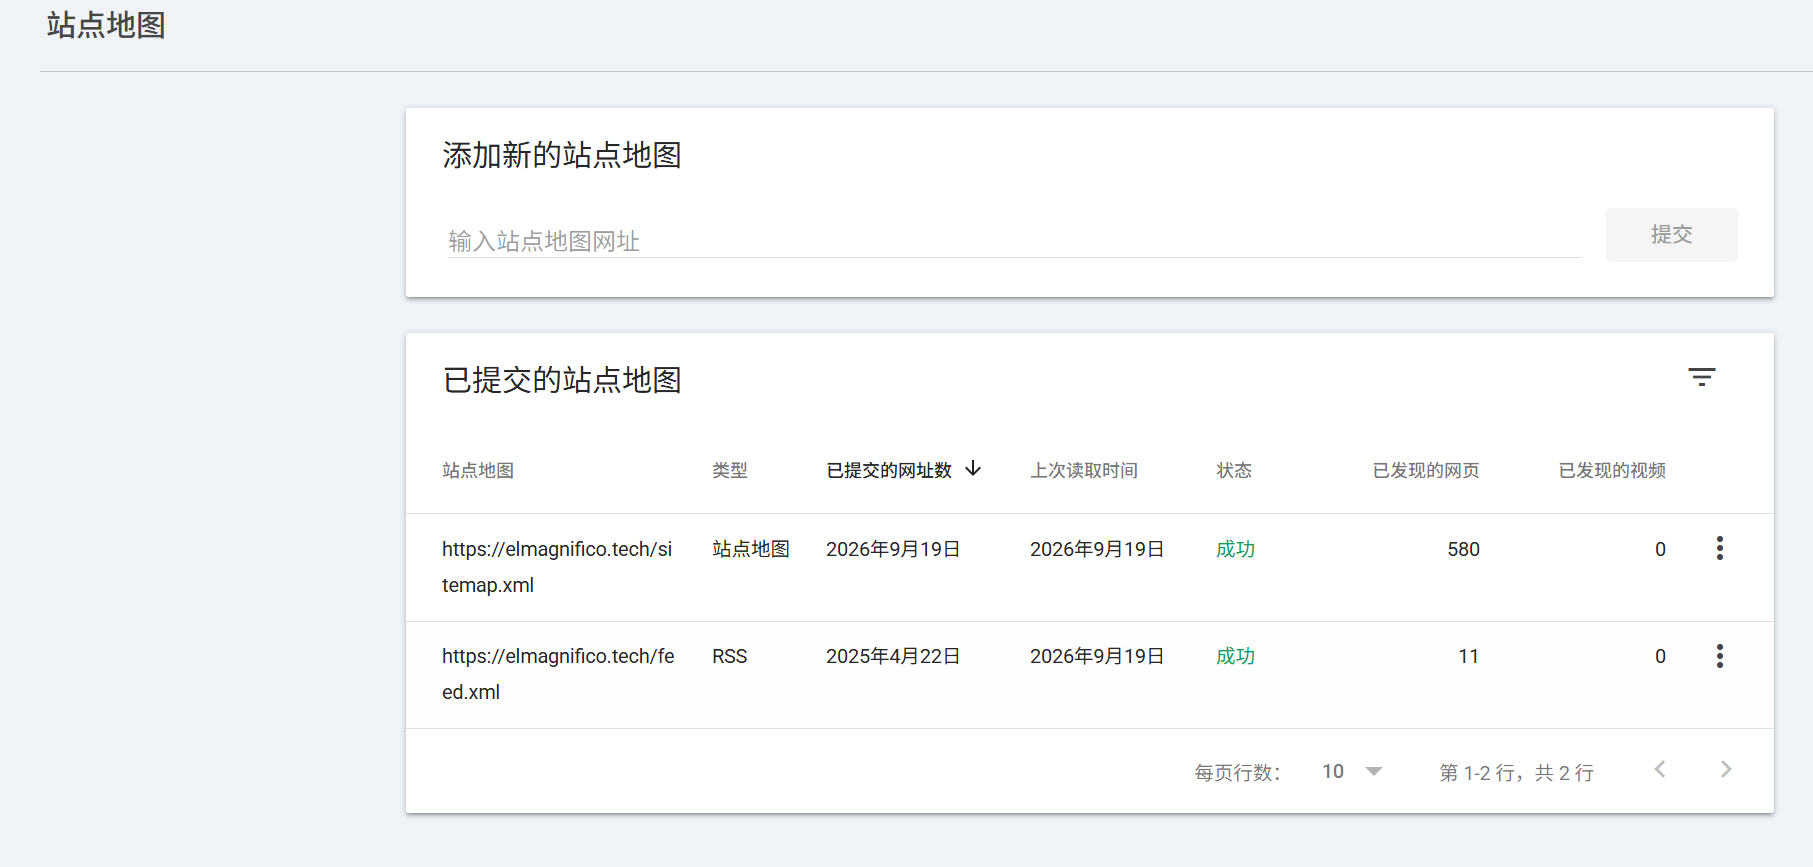Click sort arrow beside 已提交的网址数
The height and width of the screenshot is (867, 1813).
point(973,469)
